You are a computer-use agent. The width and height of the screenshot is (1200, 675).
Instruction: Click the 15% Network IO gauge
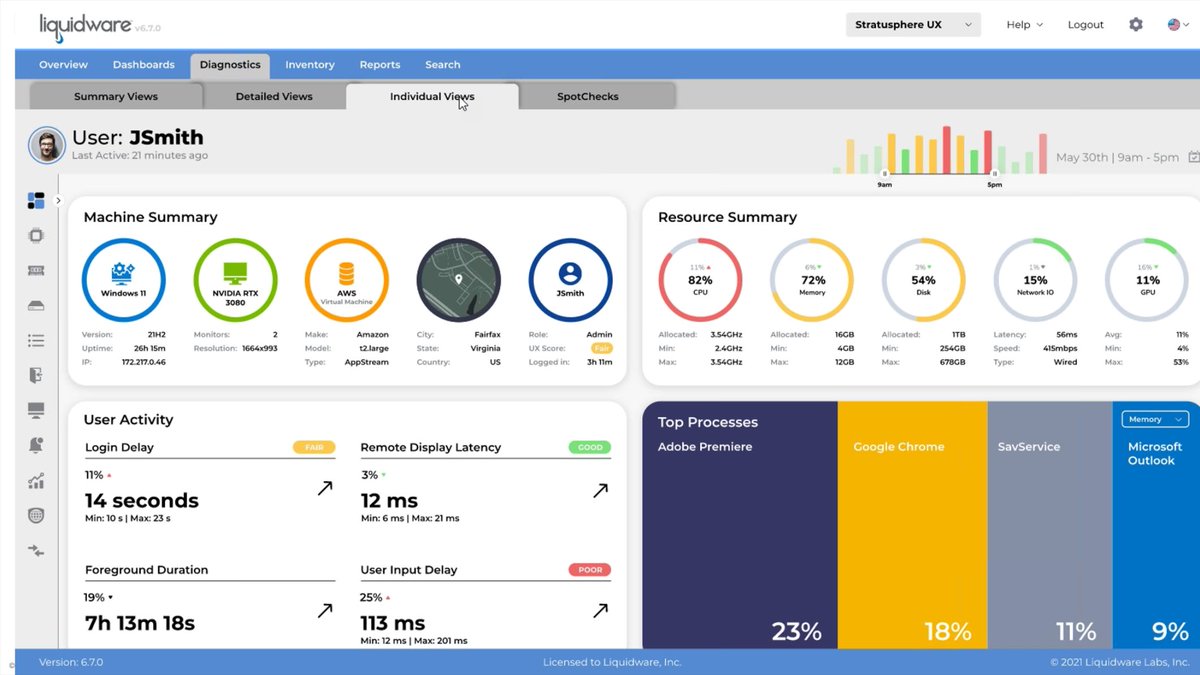pos(1035,280)
